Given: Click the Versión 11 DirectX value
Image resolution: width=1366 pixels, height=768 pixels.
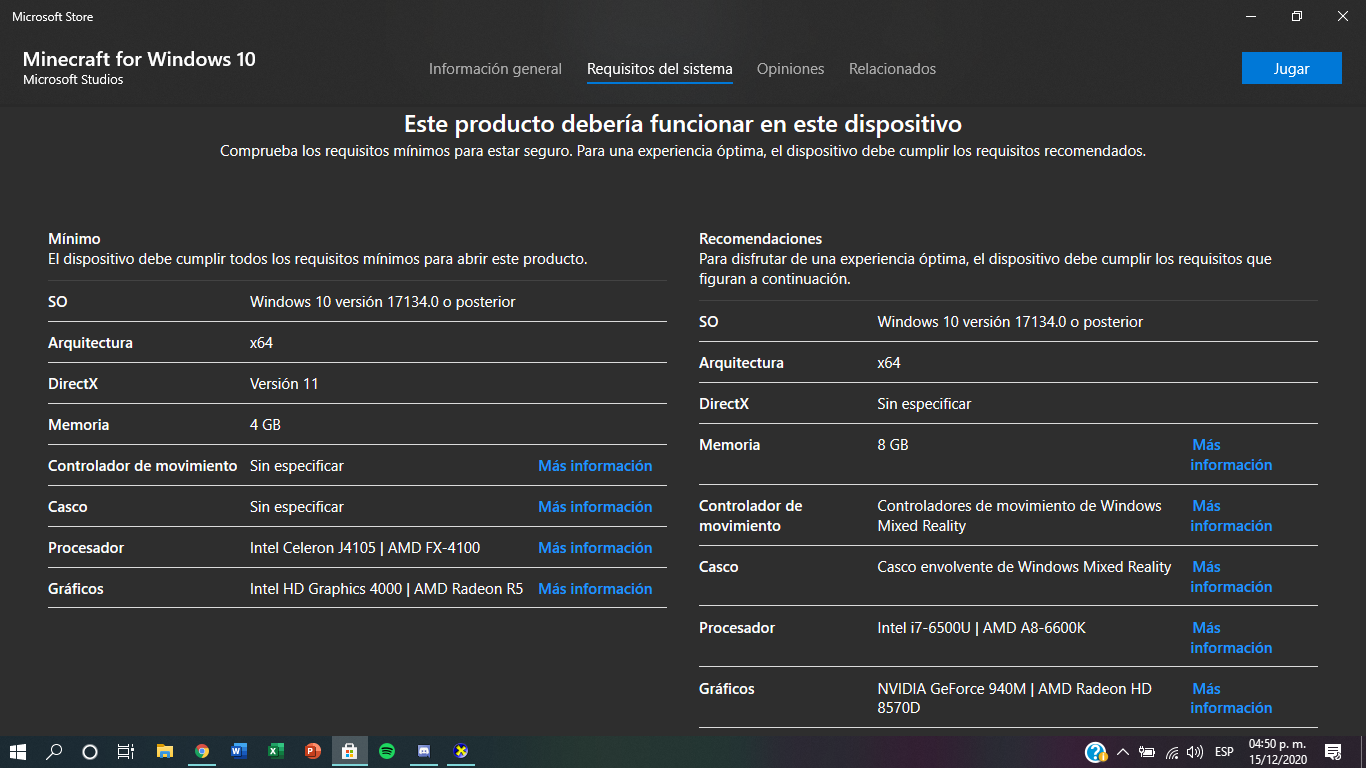Looking at the screenshot, I should [x=284, y=384].
